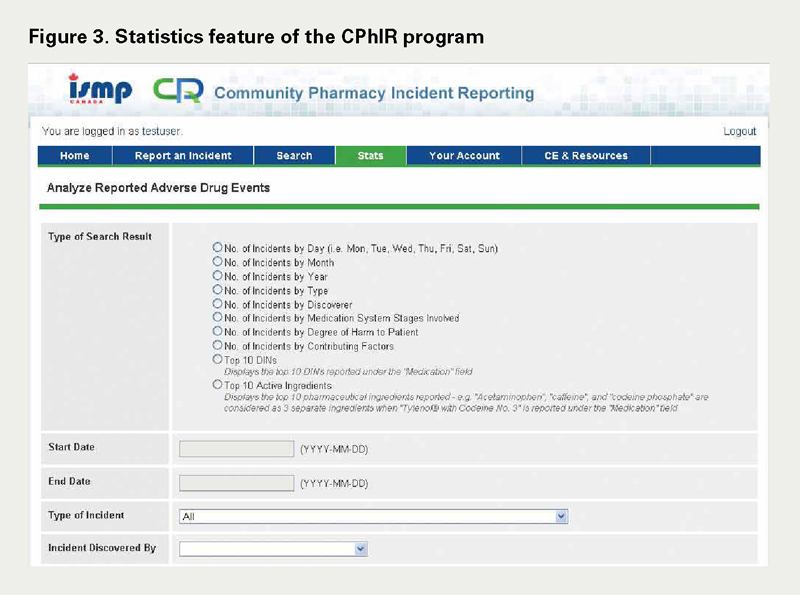Screen dimensions: 800x595
Task: Go to Report an Incident tab
Action: [183, 156]
